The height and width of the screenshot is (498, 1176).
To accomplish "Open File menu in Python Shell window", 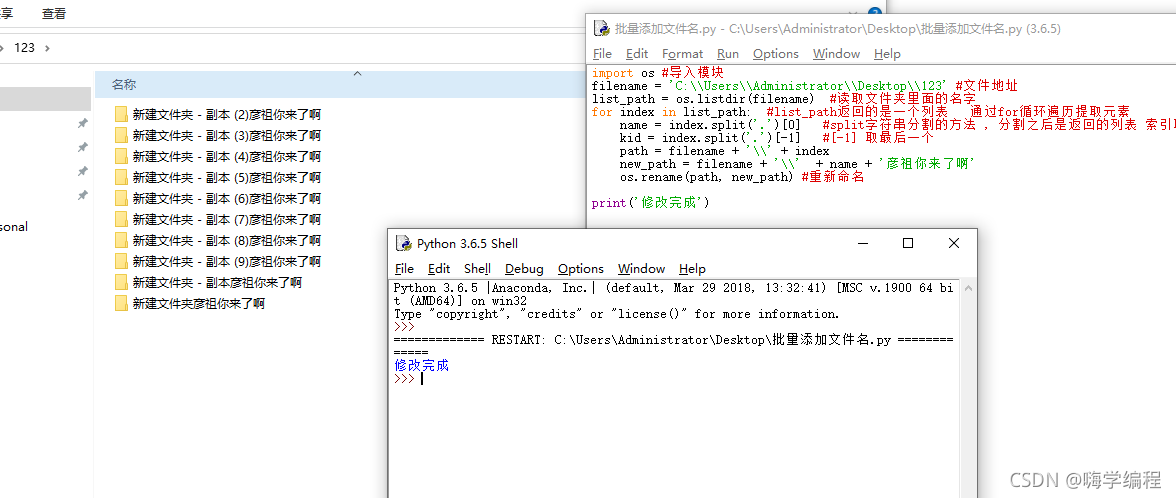I will [x=404, y=268].
